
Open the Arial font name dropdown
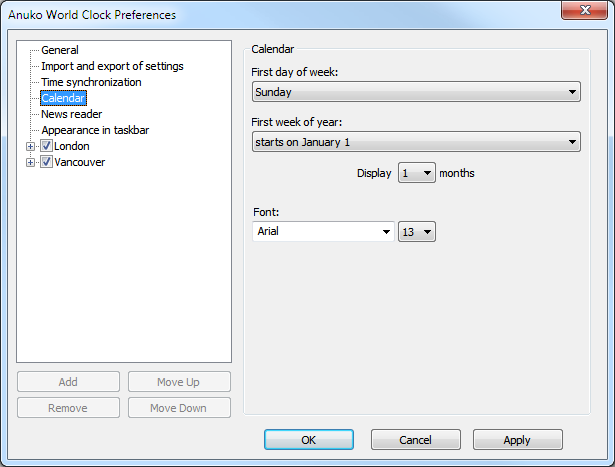pyautogui.click(x=323, y=232)
